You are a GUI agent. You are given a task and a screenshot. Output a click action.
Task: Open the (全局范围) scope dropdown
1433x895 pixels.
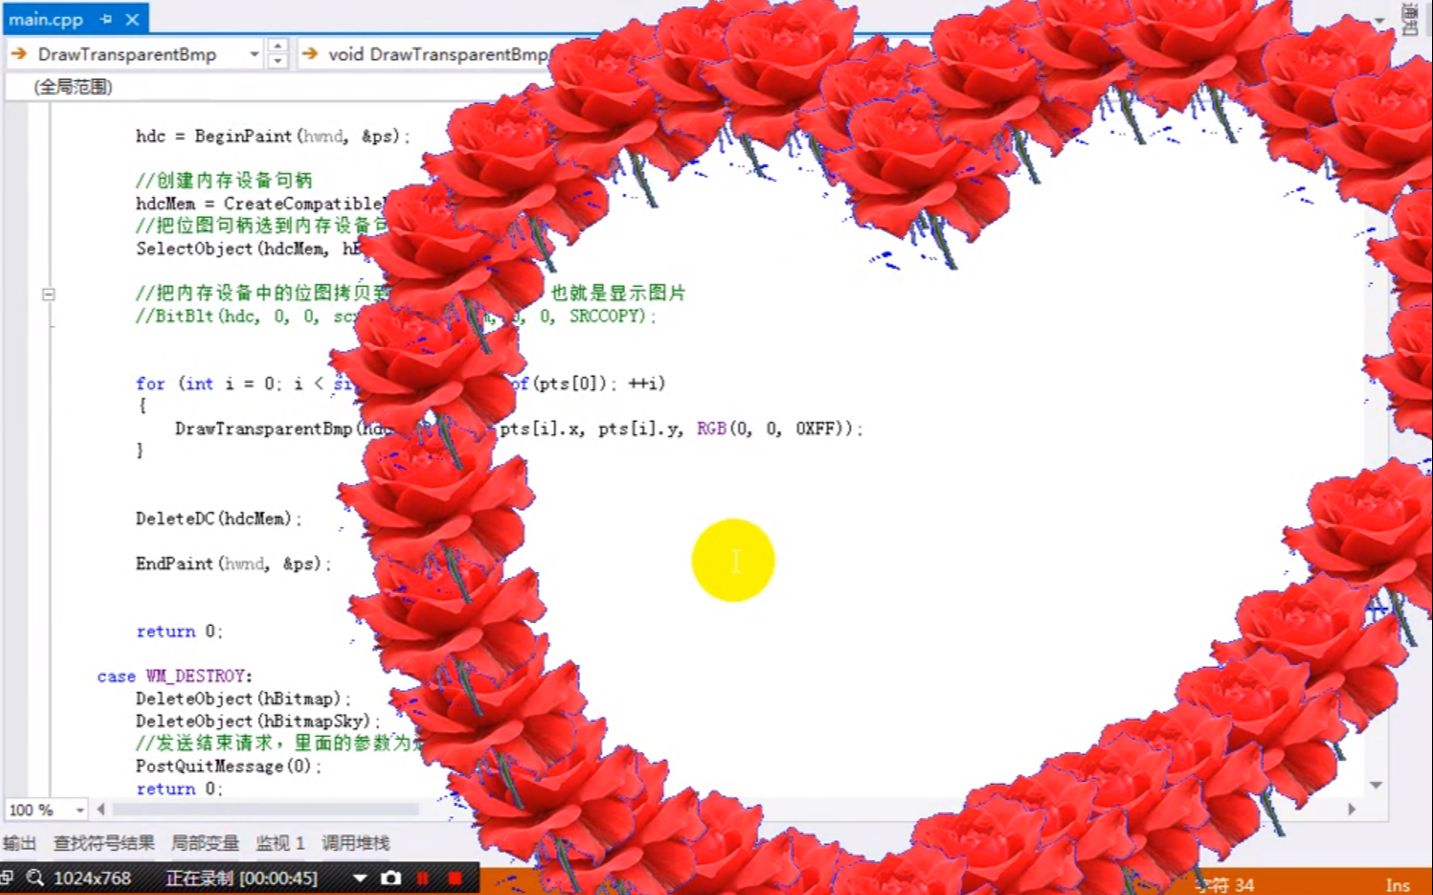pos(72,87)
